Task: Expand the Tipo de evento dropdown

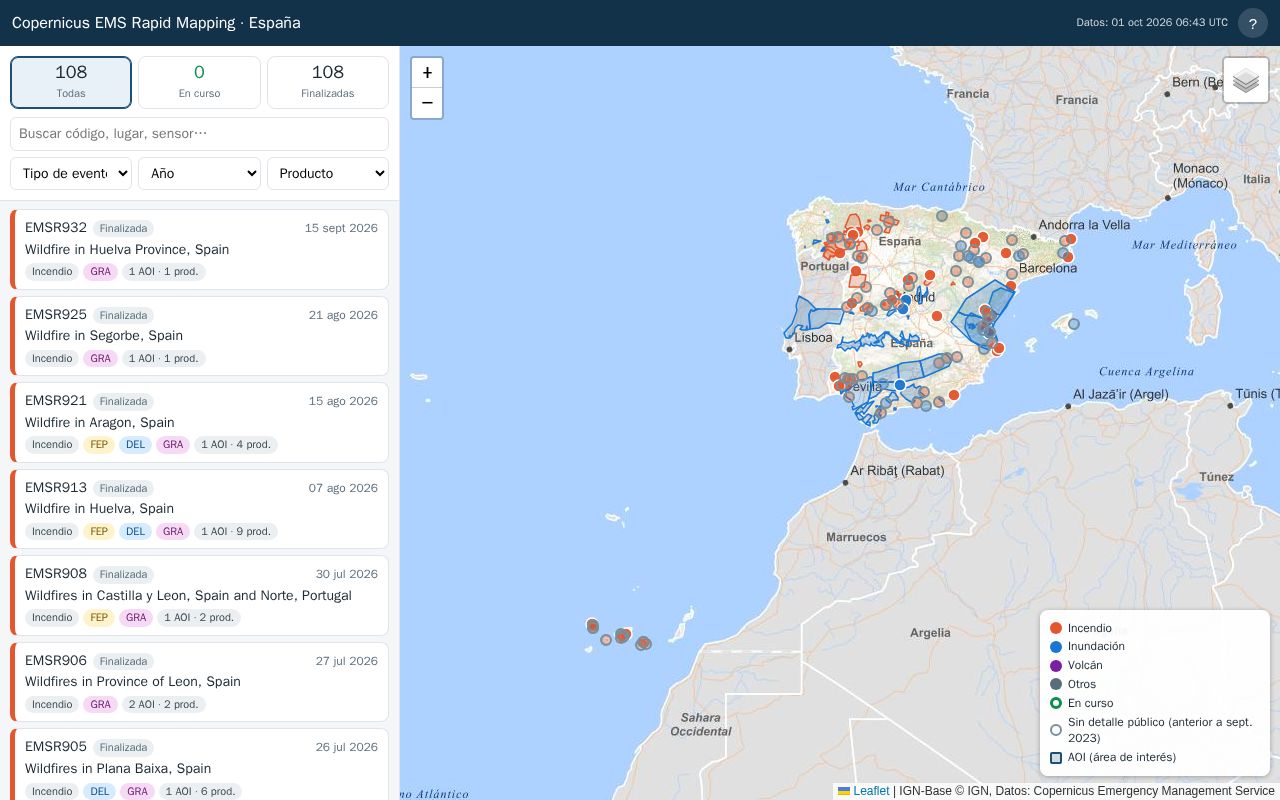Action: point(71,173)
